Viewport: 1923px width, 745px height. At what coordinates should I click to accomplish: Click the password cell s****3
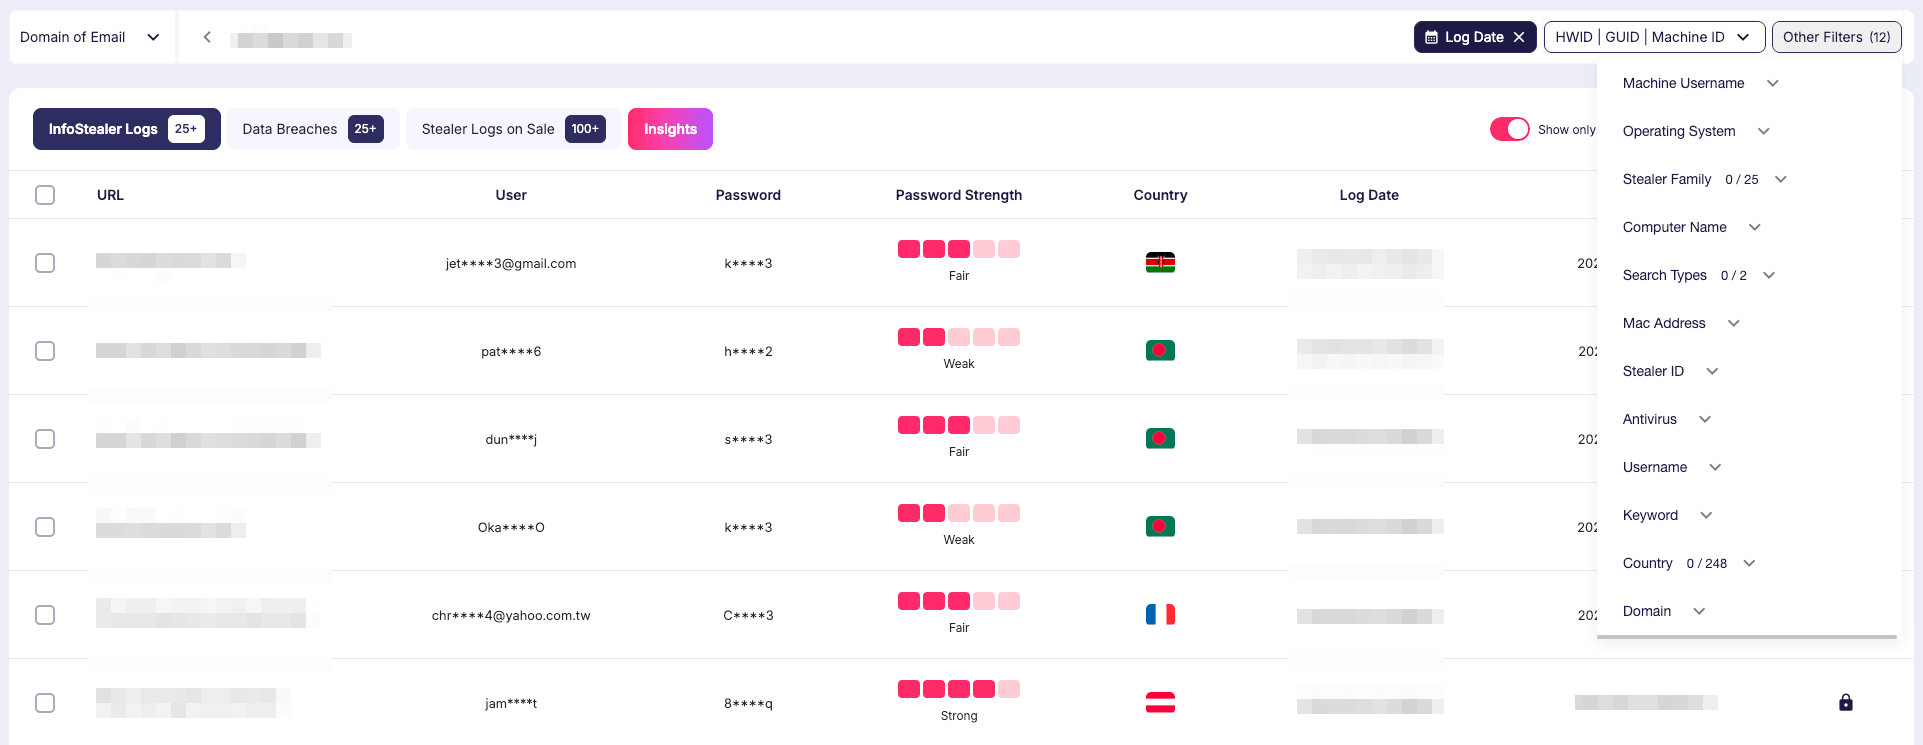748,440
